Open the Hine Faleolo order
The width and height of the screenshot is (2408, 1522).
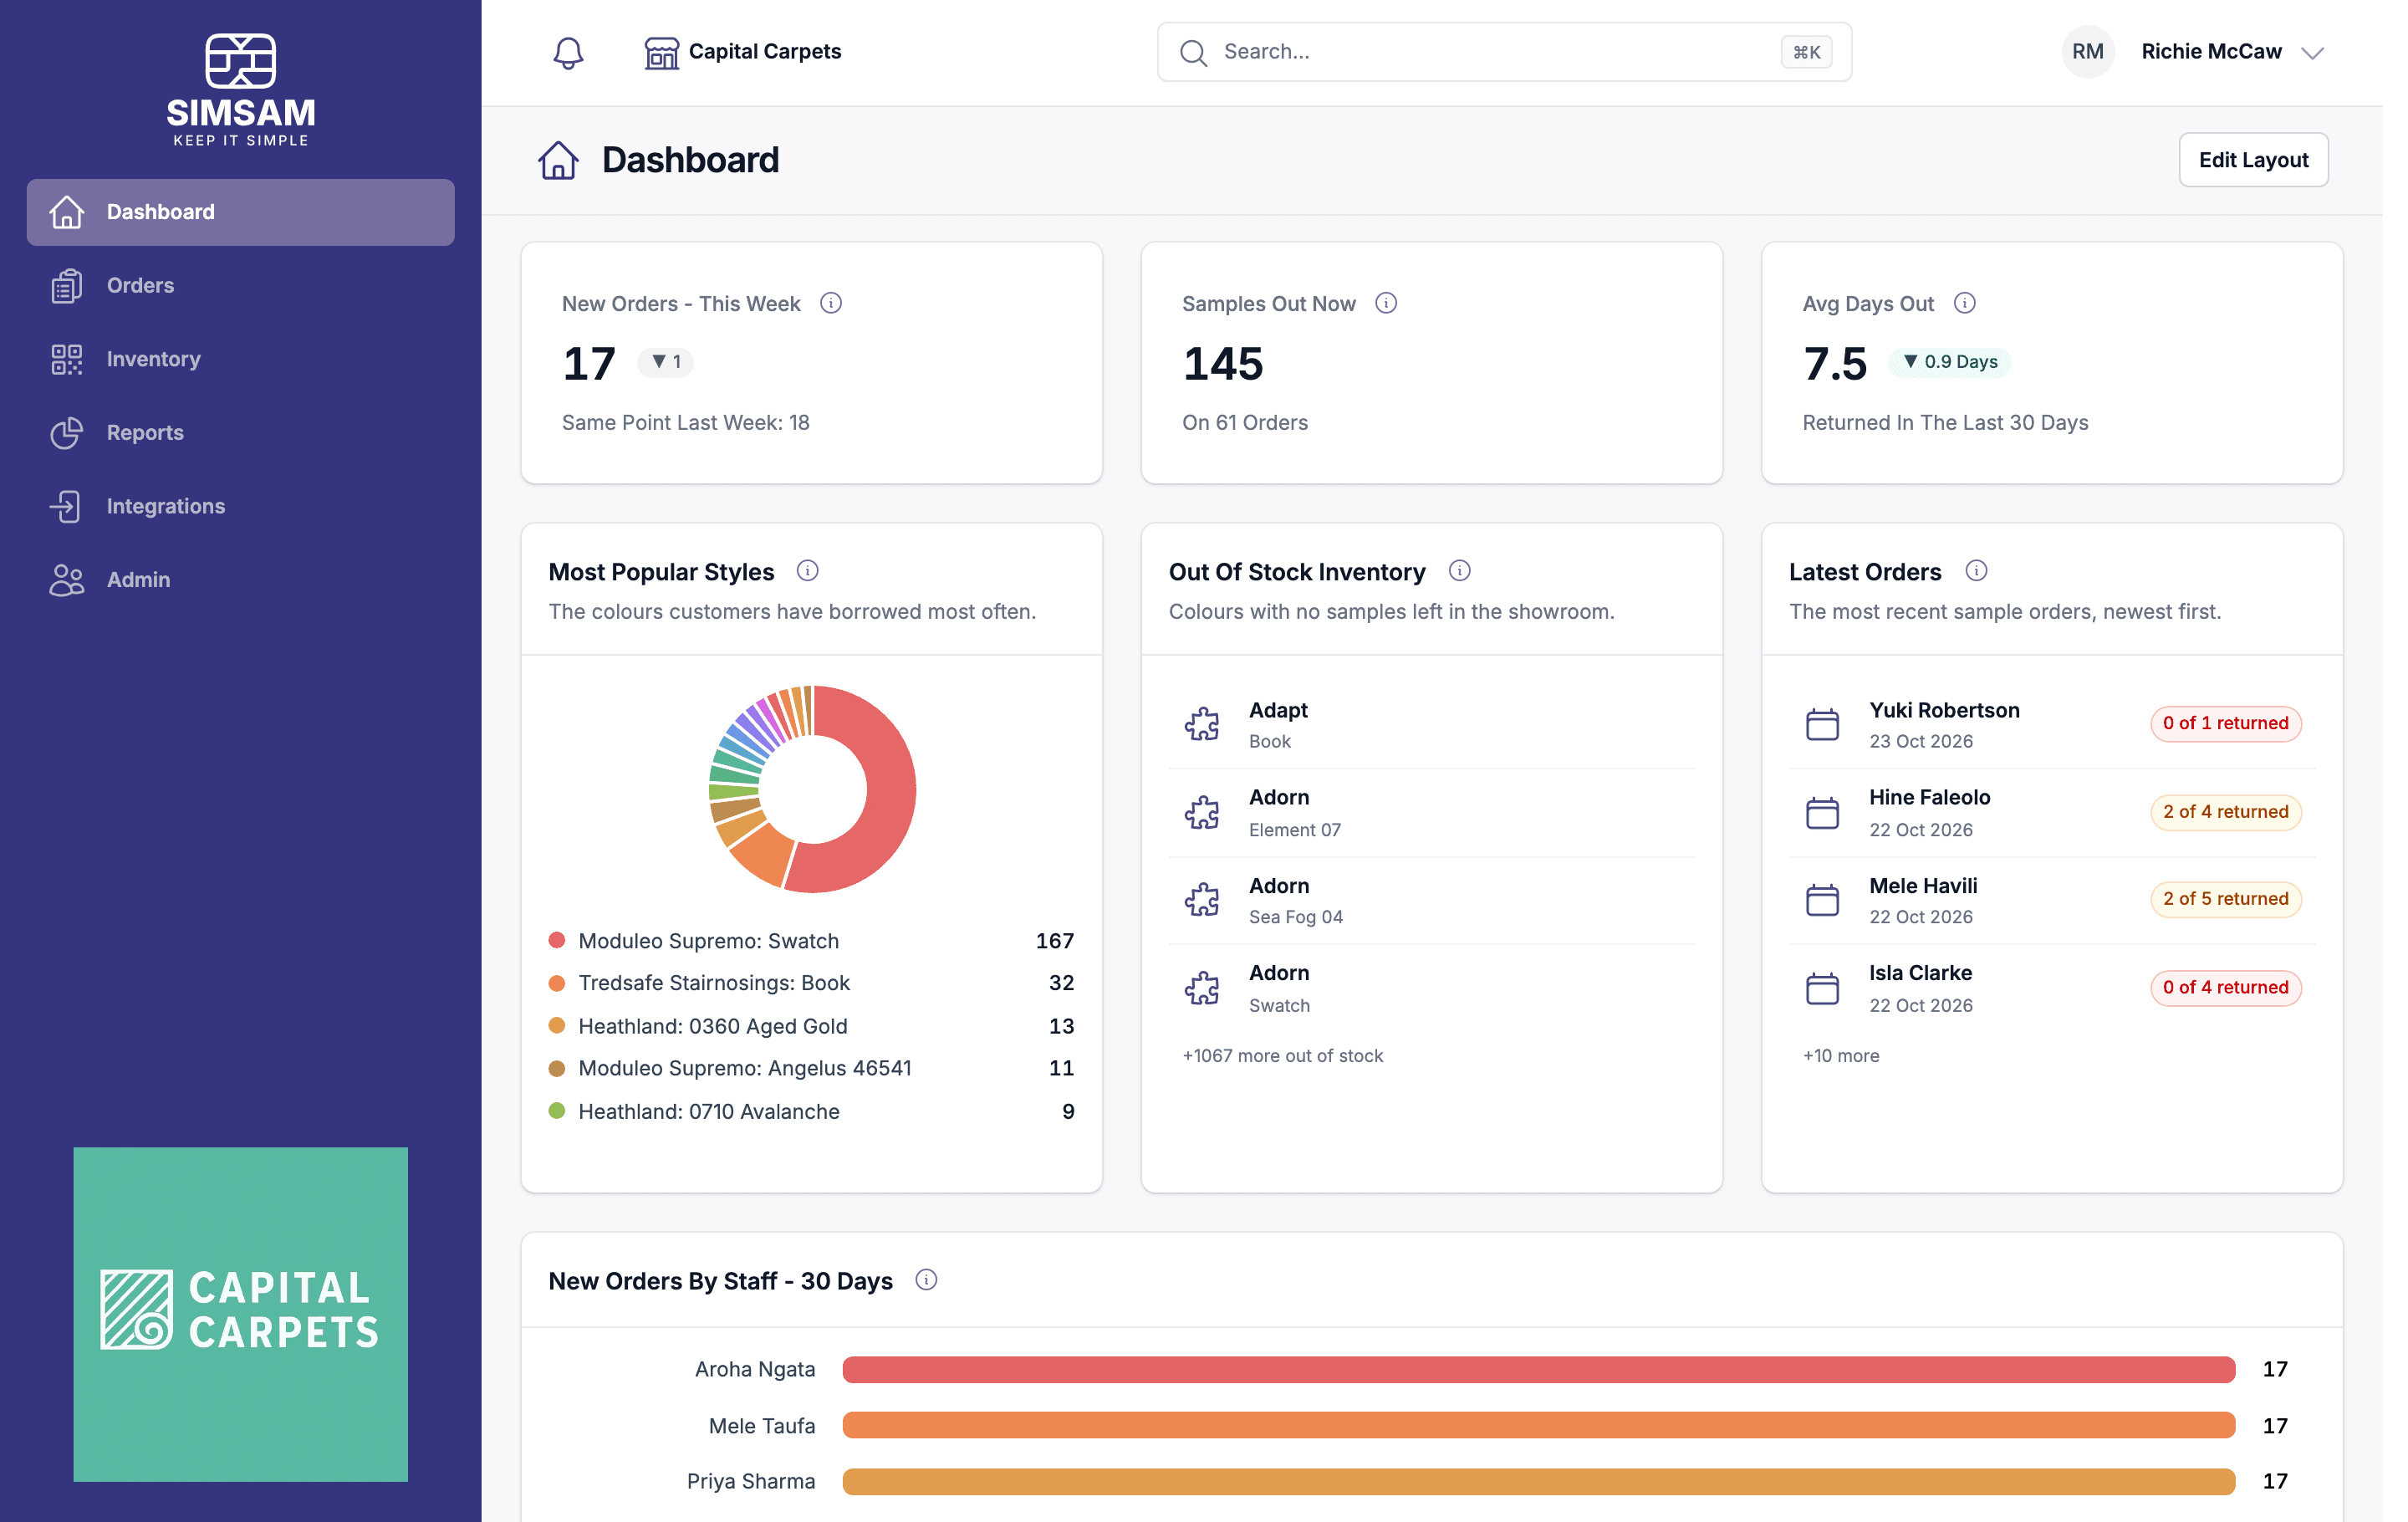tap(2051, 812)
